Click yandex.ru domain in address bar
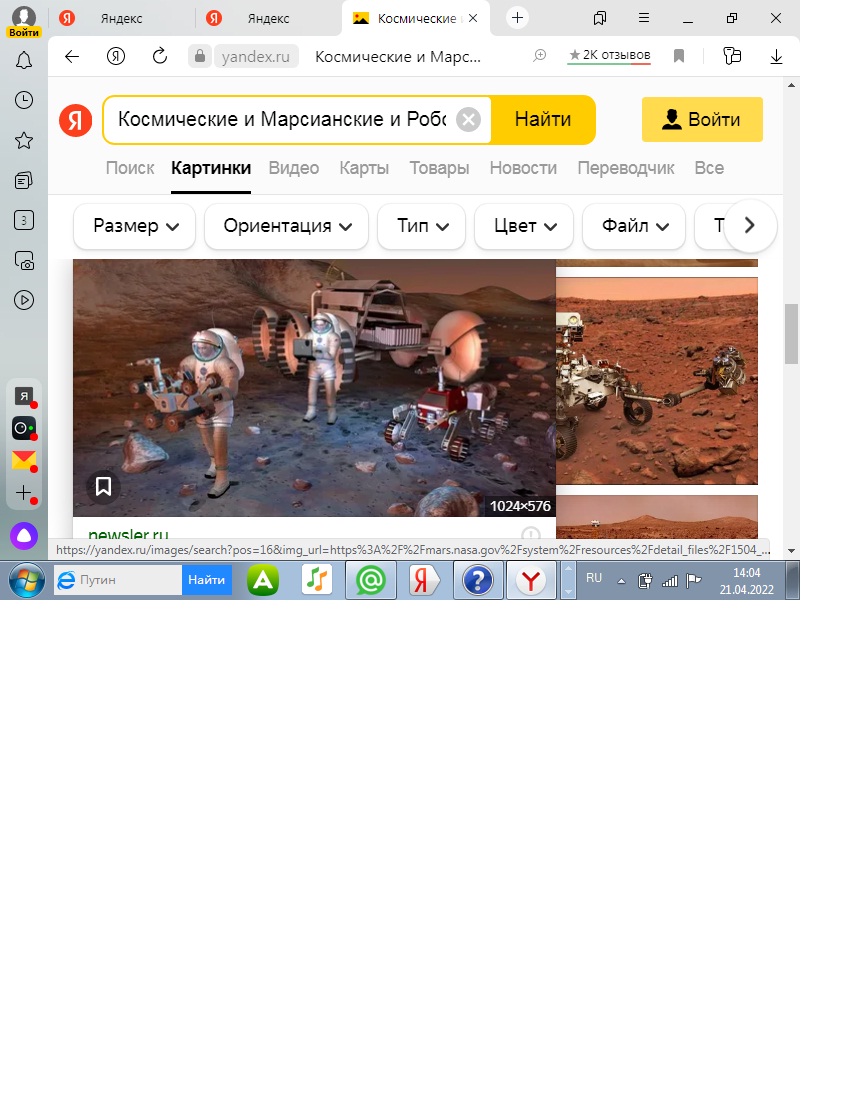 click(256, 56)
